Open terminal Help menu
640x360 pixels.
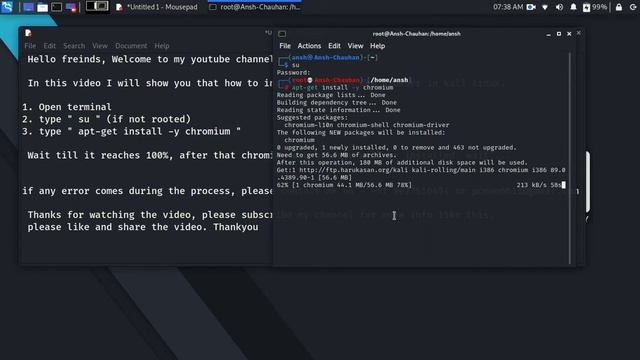tap(377, 46)
